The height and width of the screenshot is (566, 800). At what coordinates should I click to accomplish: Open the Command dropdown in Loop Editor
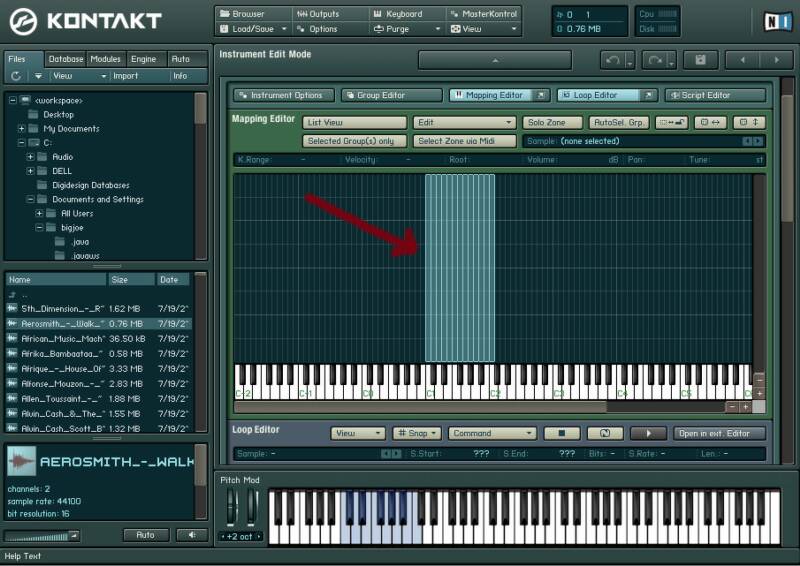coord(492,433)
